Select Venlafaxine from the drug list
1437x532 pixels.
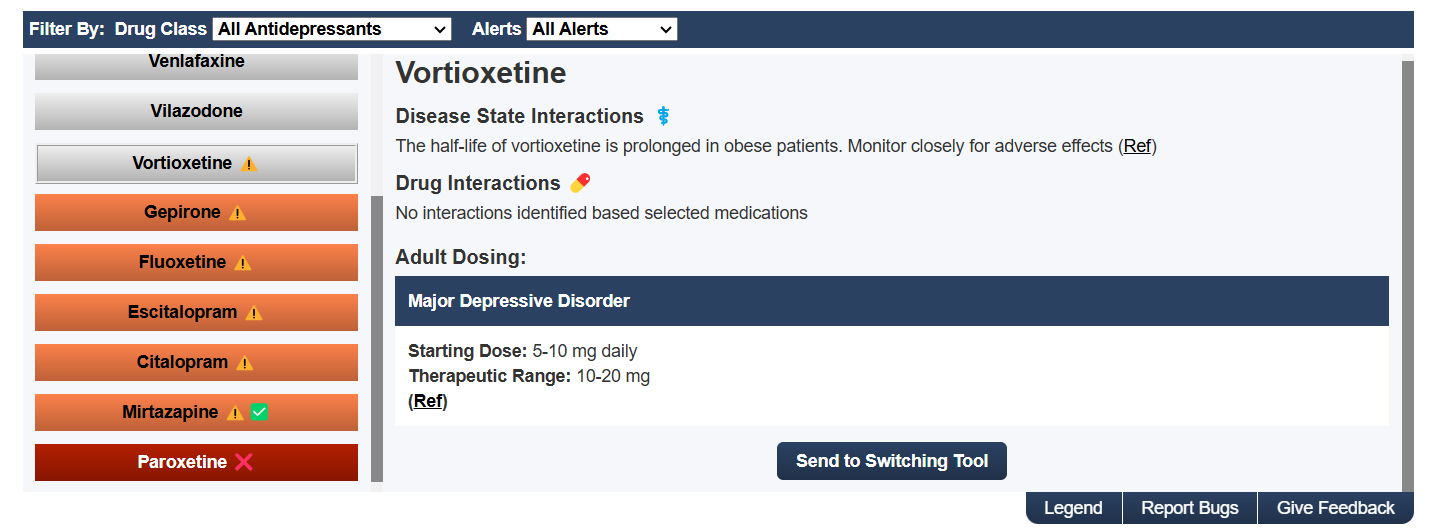click(196, 63)
